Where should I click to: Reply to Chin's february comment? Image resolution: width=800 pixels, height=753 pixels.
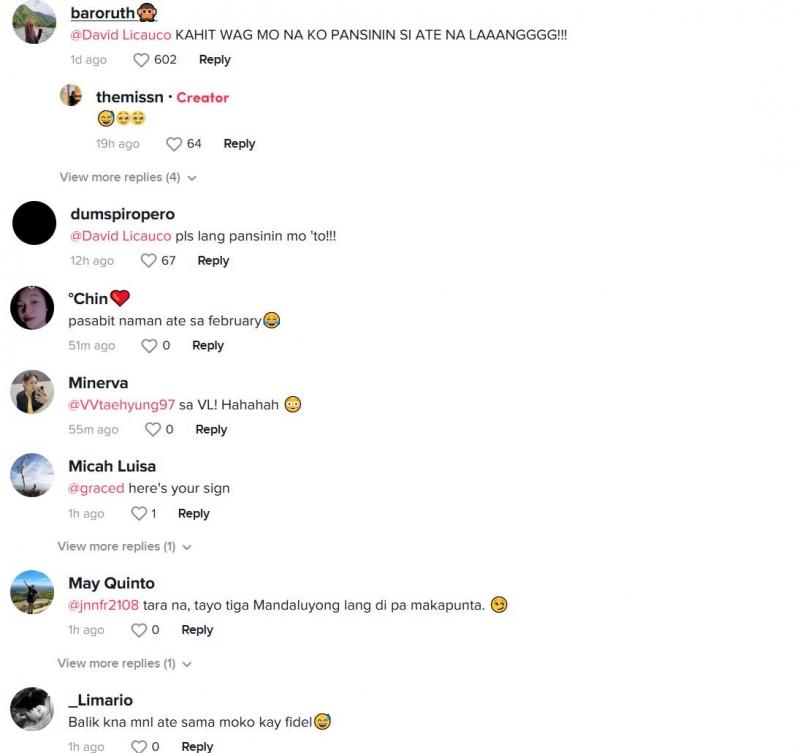coord(208,346)
